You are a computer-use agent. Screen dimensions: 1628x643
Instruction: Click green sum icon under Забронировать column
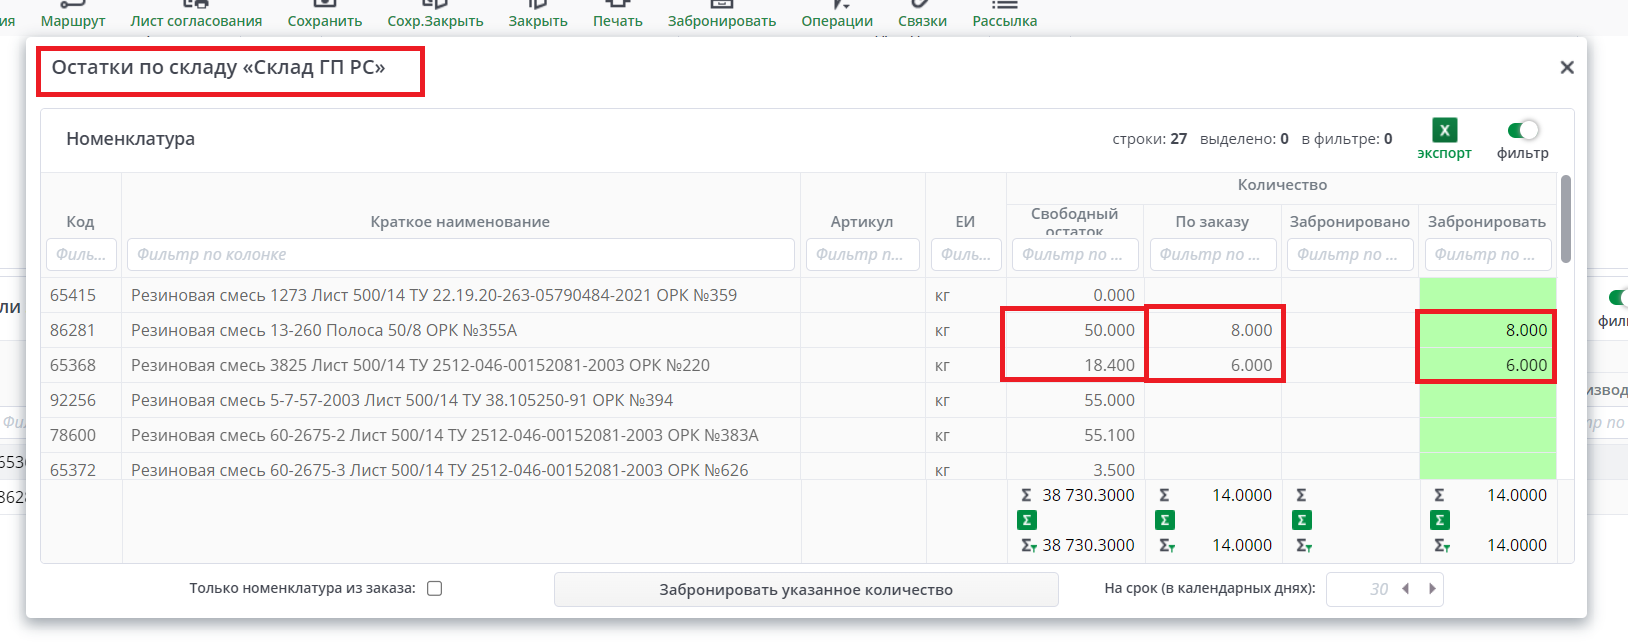point(1439,520)
